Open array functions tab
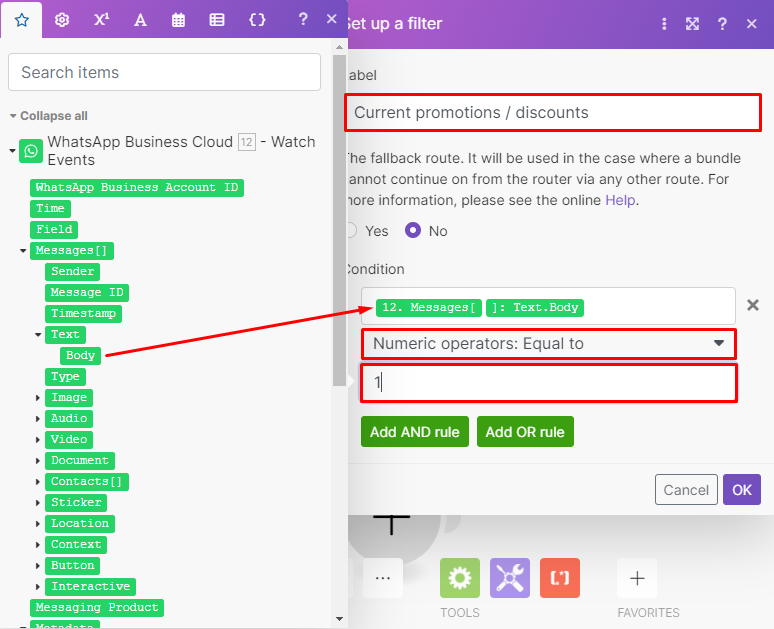This screenshot has width=774, height=629. tap(217, 20)
